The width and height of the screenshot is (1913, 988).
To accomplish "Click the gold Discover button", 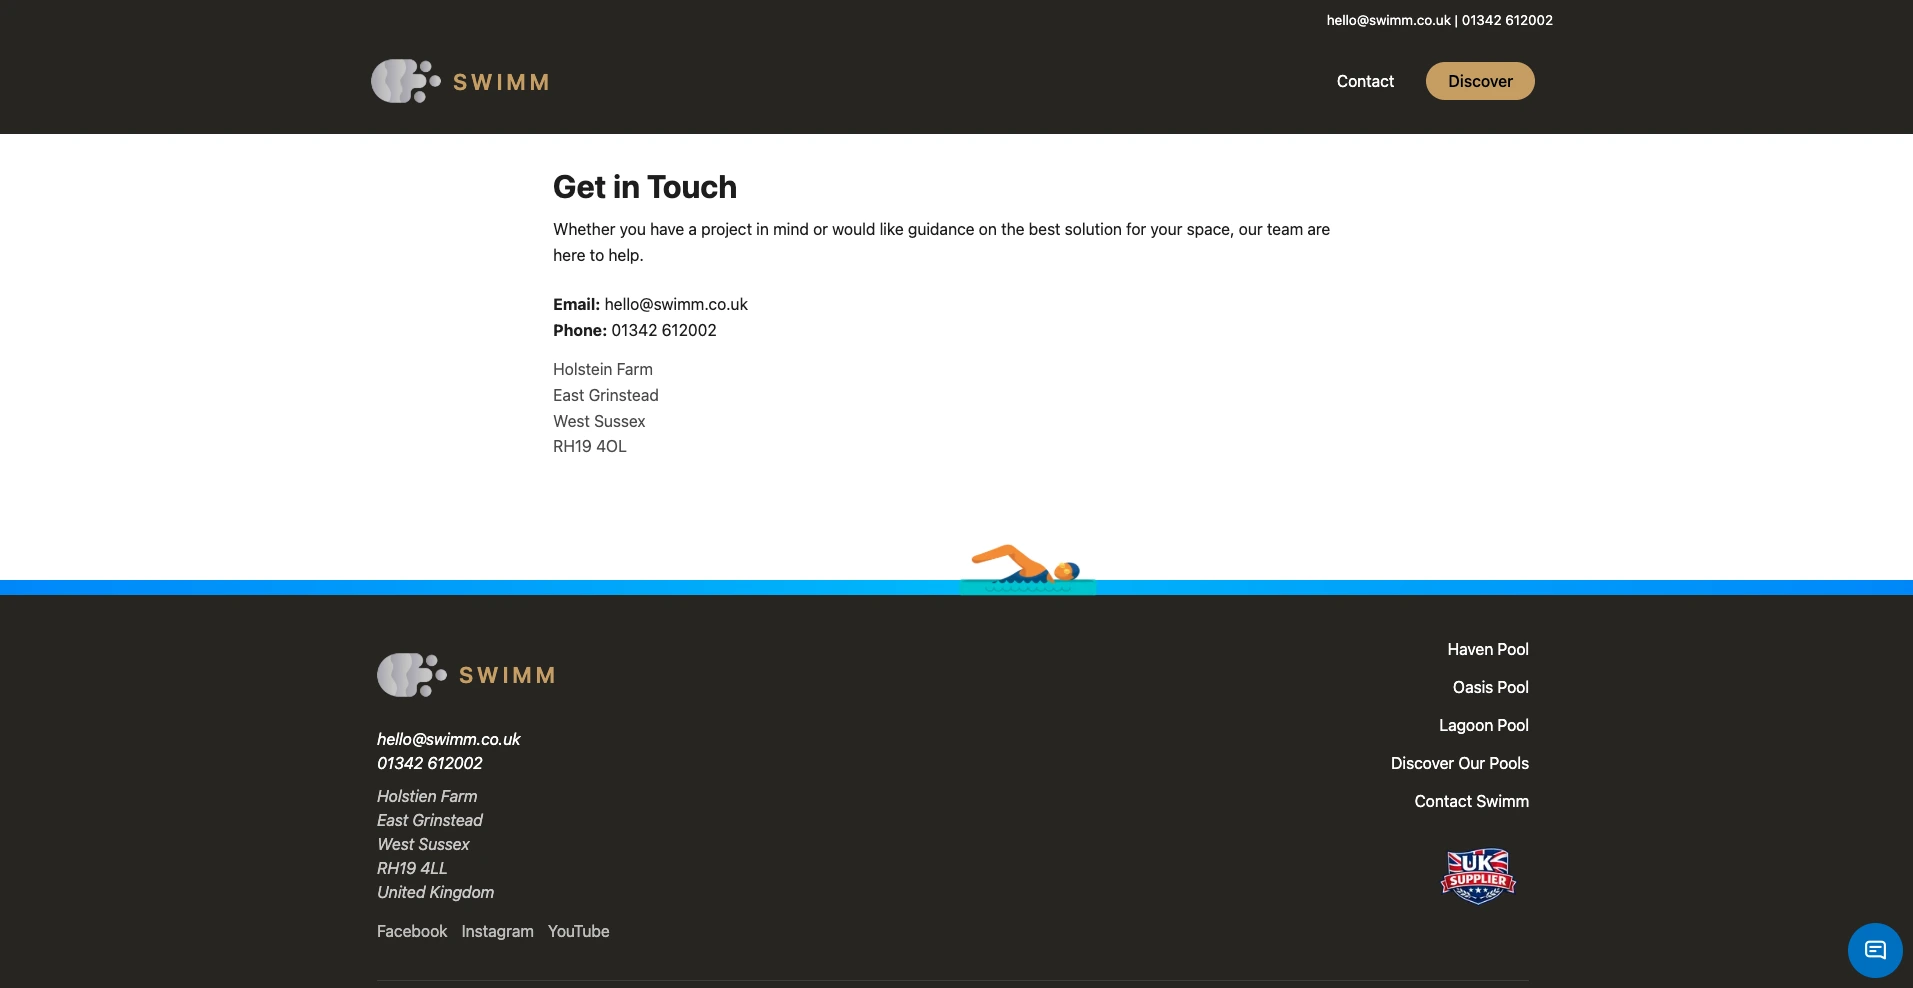I will [1480, 81].
